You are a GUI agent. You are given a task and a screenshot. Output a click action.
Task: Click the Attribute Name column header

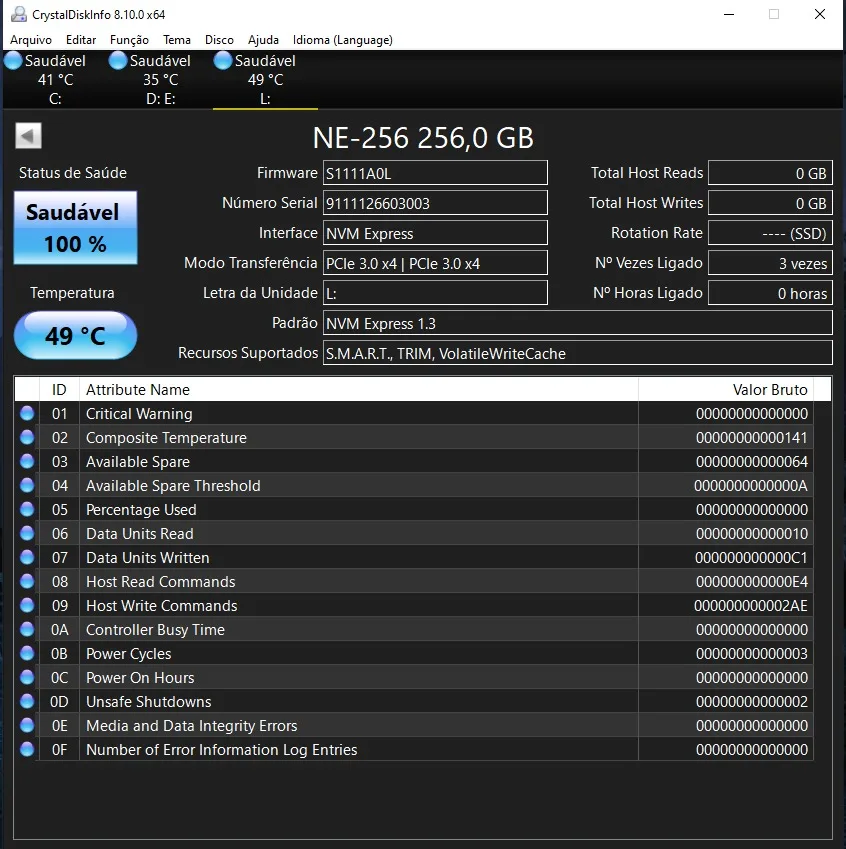click(359, 389)
